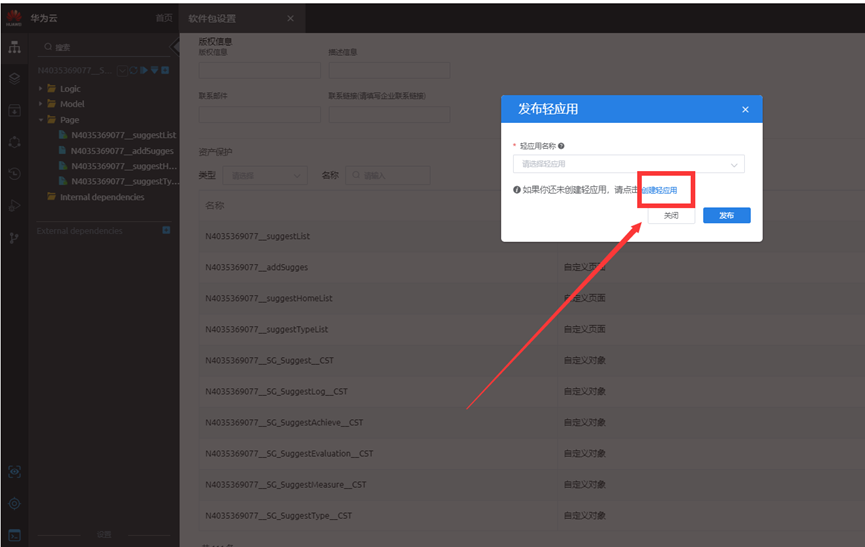865x547 pixels.
Task: Click table row N4035369077__suggestHomeList
Action: click(532, 298)
